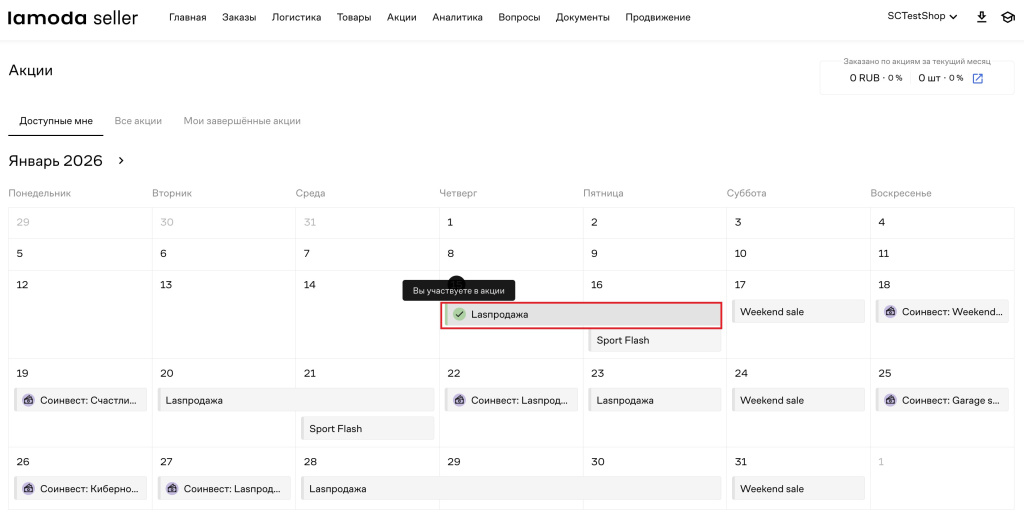Click co-invest icon on January 18 event
Viewport: 1024px width, 526px height.
(890, 312)
